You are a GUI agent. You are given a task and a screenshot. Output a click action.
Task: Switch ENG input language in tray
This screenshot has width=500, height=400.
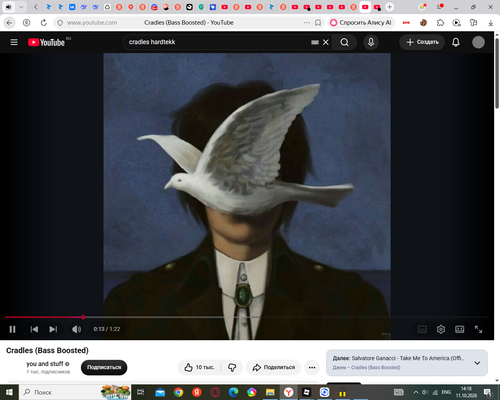tap(446, 392)
